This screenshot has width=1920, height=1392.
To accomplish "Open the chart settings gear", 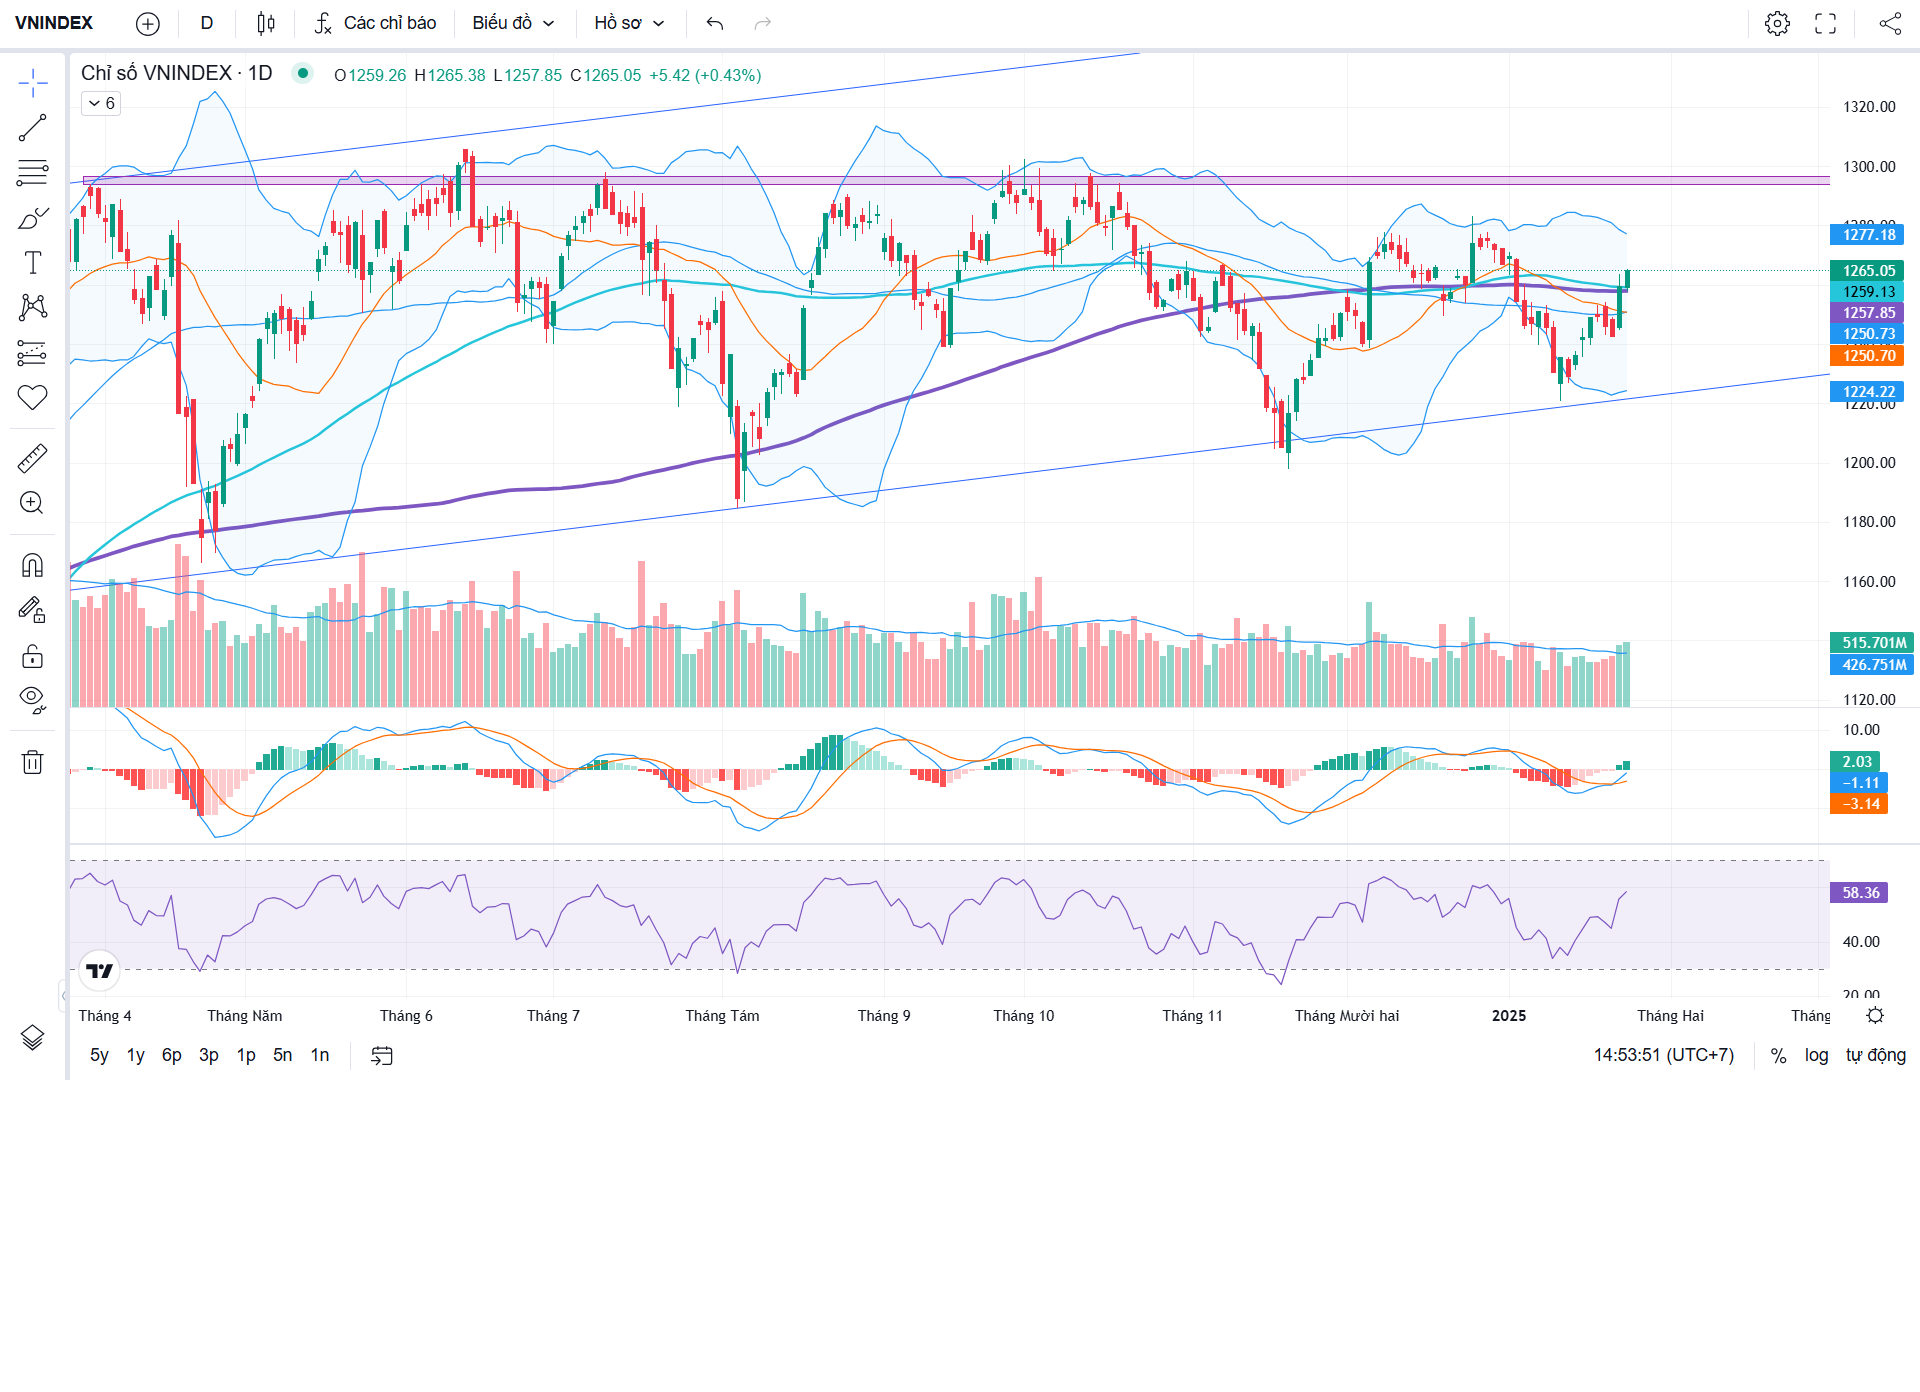I will coord(1777,23).
